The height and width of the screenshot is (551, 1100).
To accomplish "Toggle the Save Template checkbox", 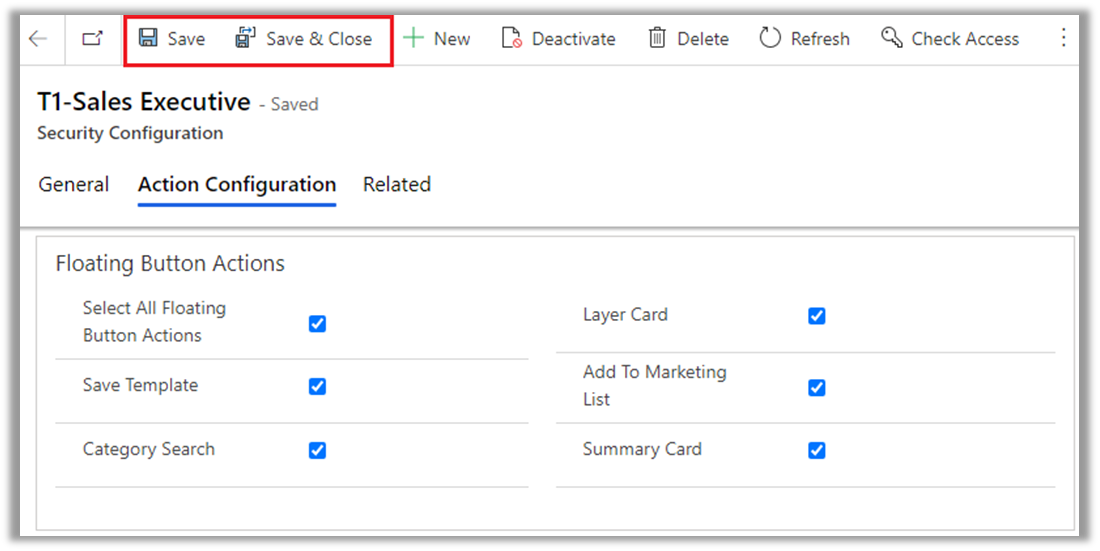I will pos(317,387).
